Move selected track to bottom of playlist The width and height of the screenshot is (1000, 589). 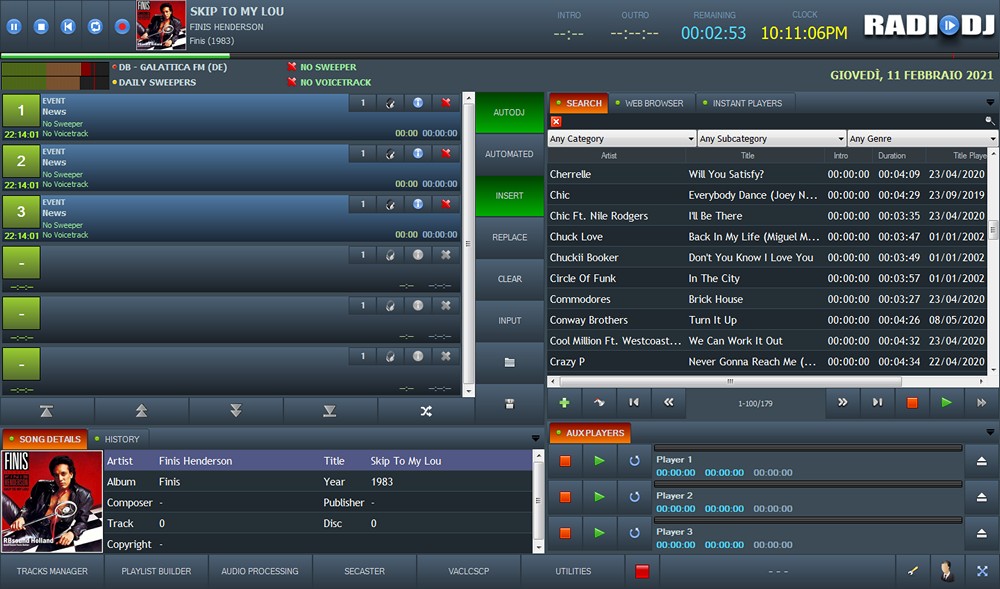(330, 411)
